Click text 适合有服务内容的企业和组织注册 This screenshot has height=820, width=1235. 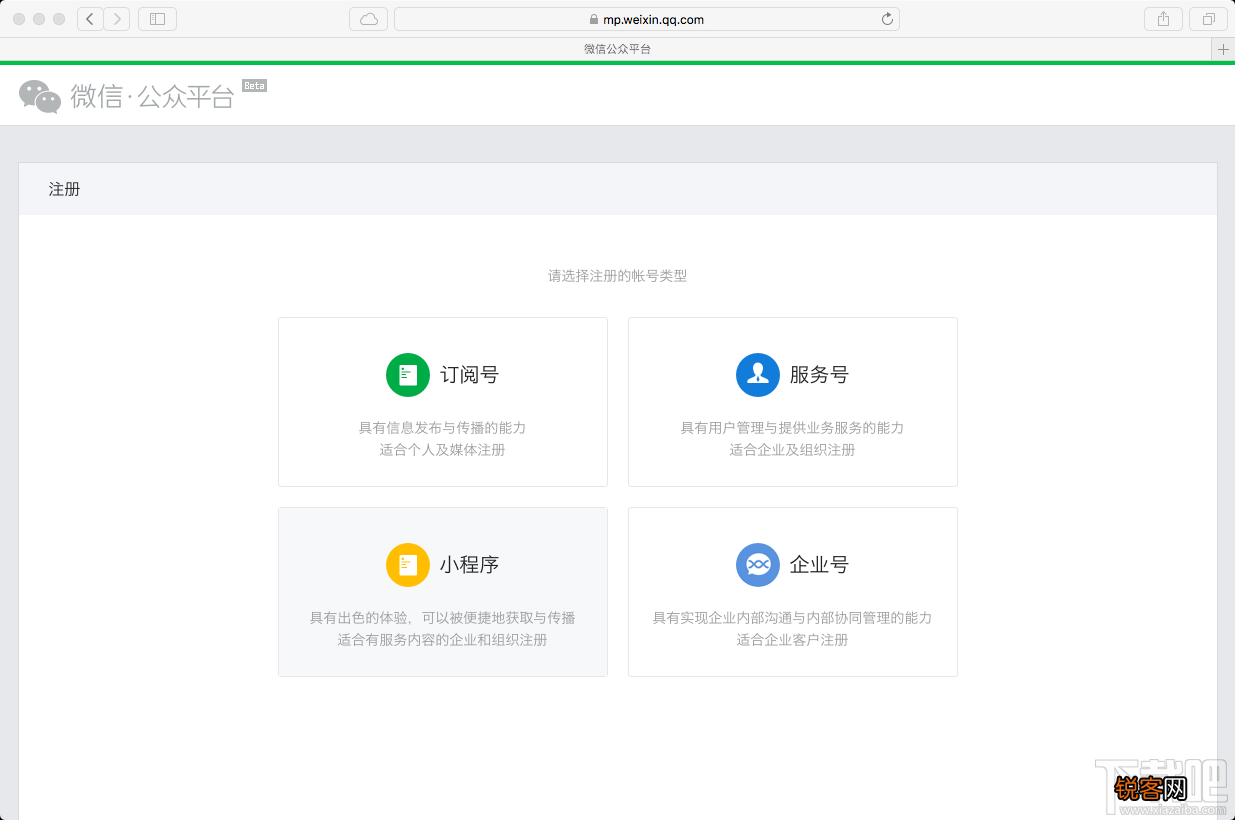tap(442, 640)
